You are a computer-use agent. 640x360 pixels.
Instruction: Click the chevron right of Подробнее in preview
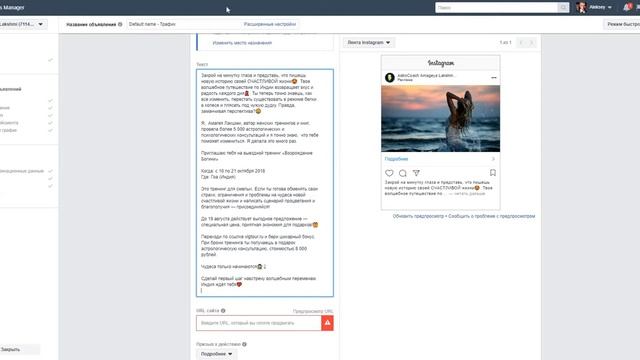[493, 159]
